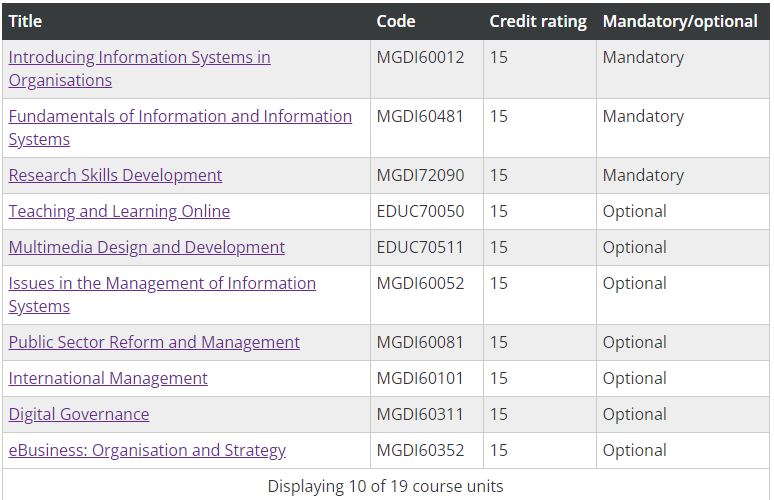Open the Digital Governance course unit
The height and width of the screenshot is (500, 774).
[x=79, y=414]
